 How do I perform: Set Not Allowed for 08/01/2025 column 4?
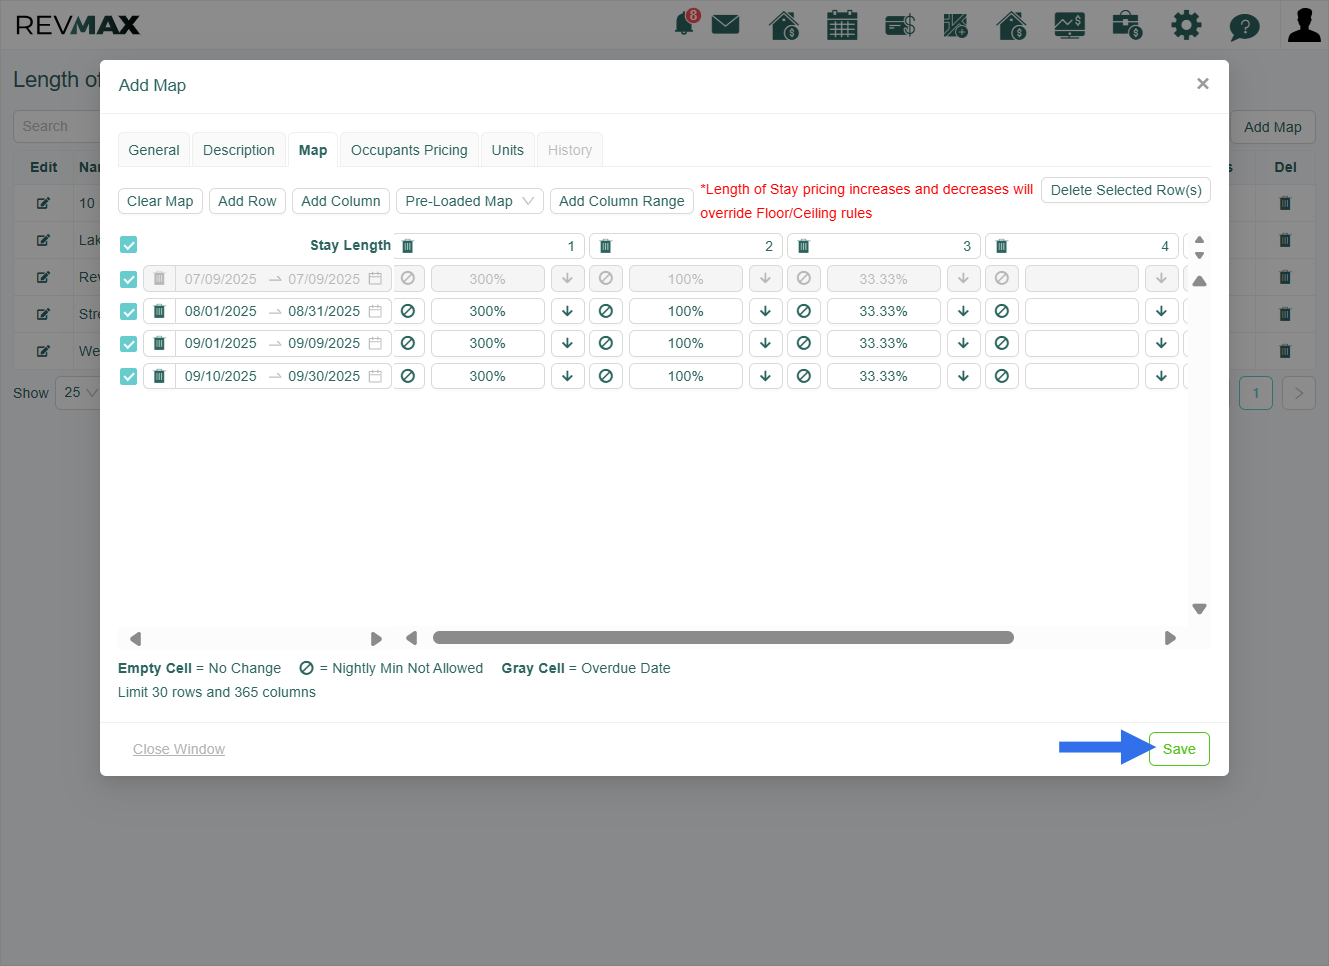[x=1002, y=311]
